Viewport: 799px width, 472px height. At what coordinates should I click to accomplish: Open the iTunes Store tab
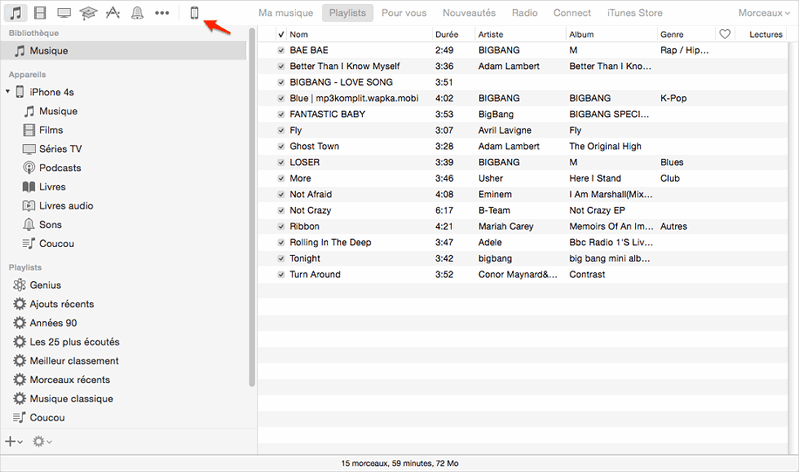[x=634, y=13]
